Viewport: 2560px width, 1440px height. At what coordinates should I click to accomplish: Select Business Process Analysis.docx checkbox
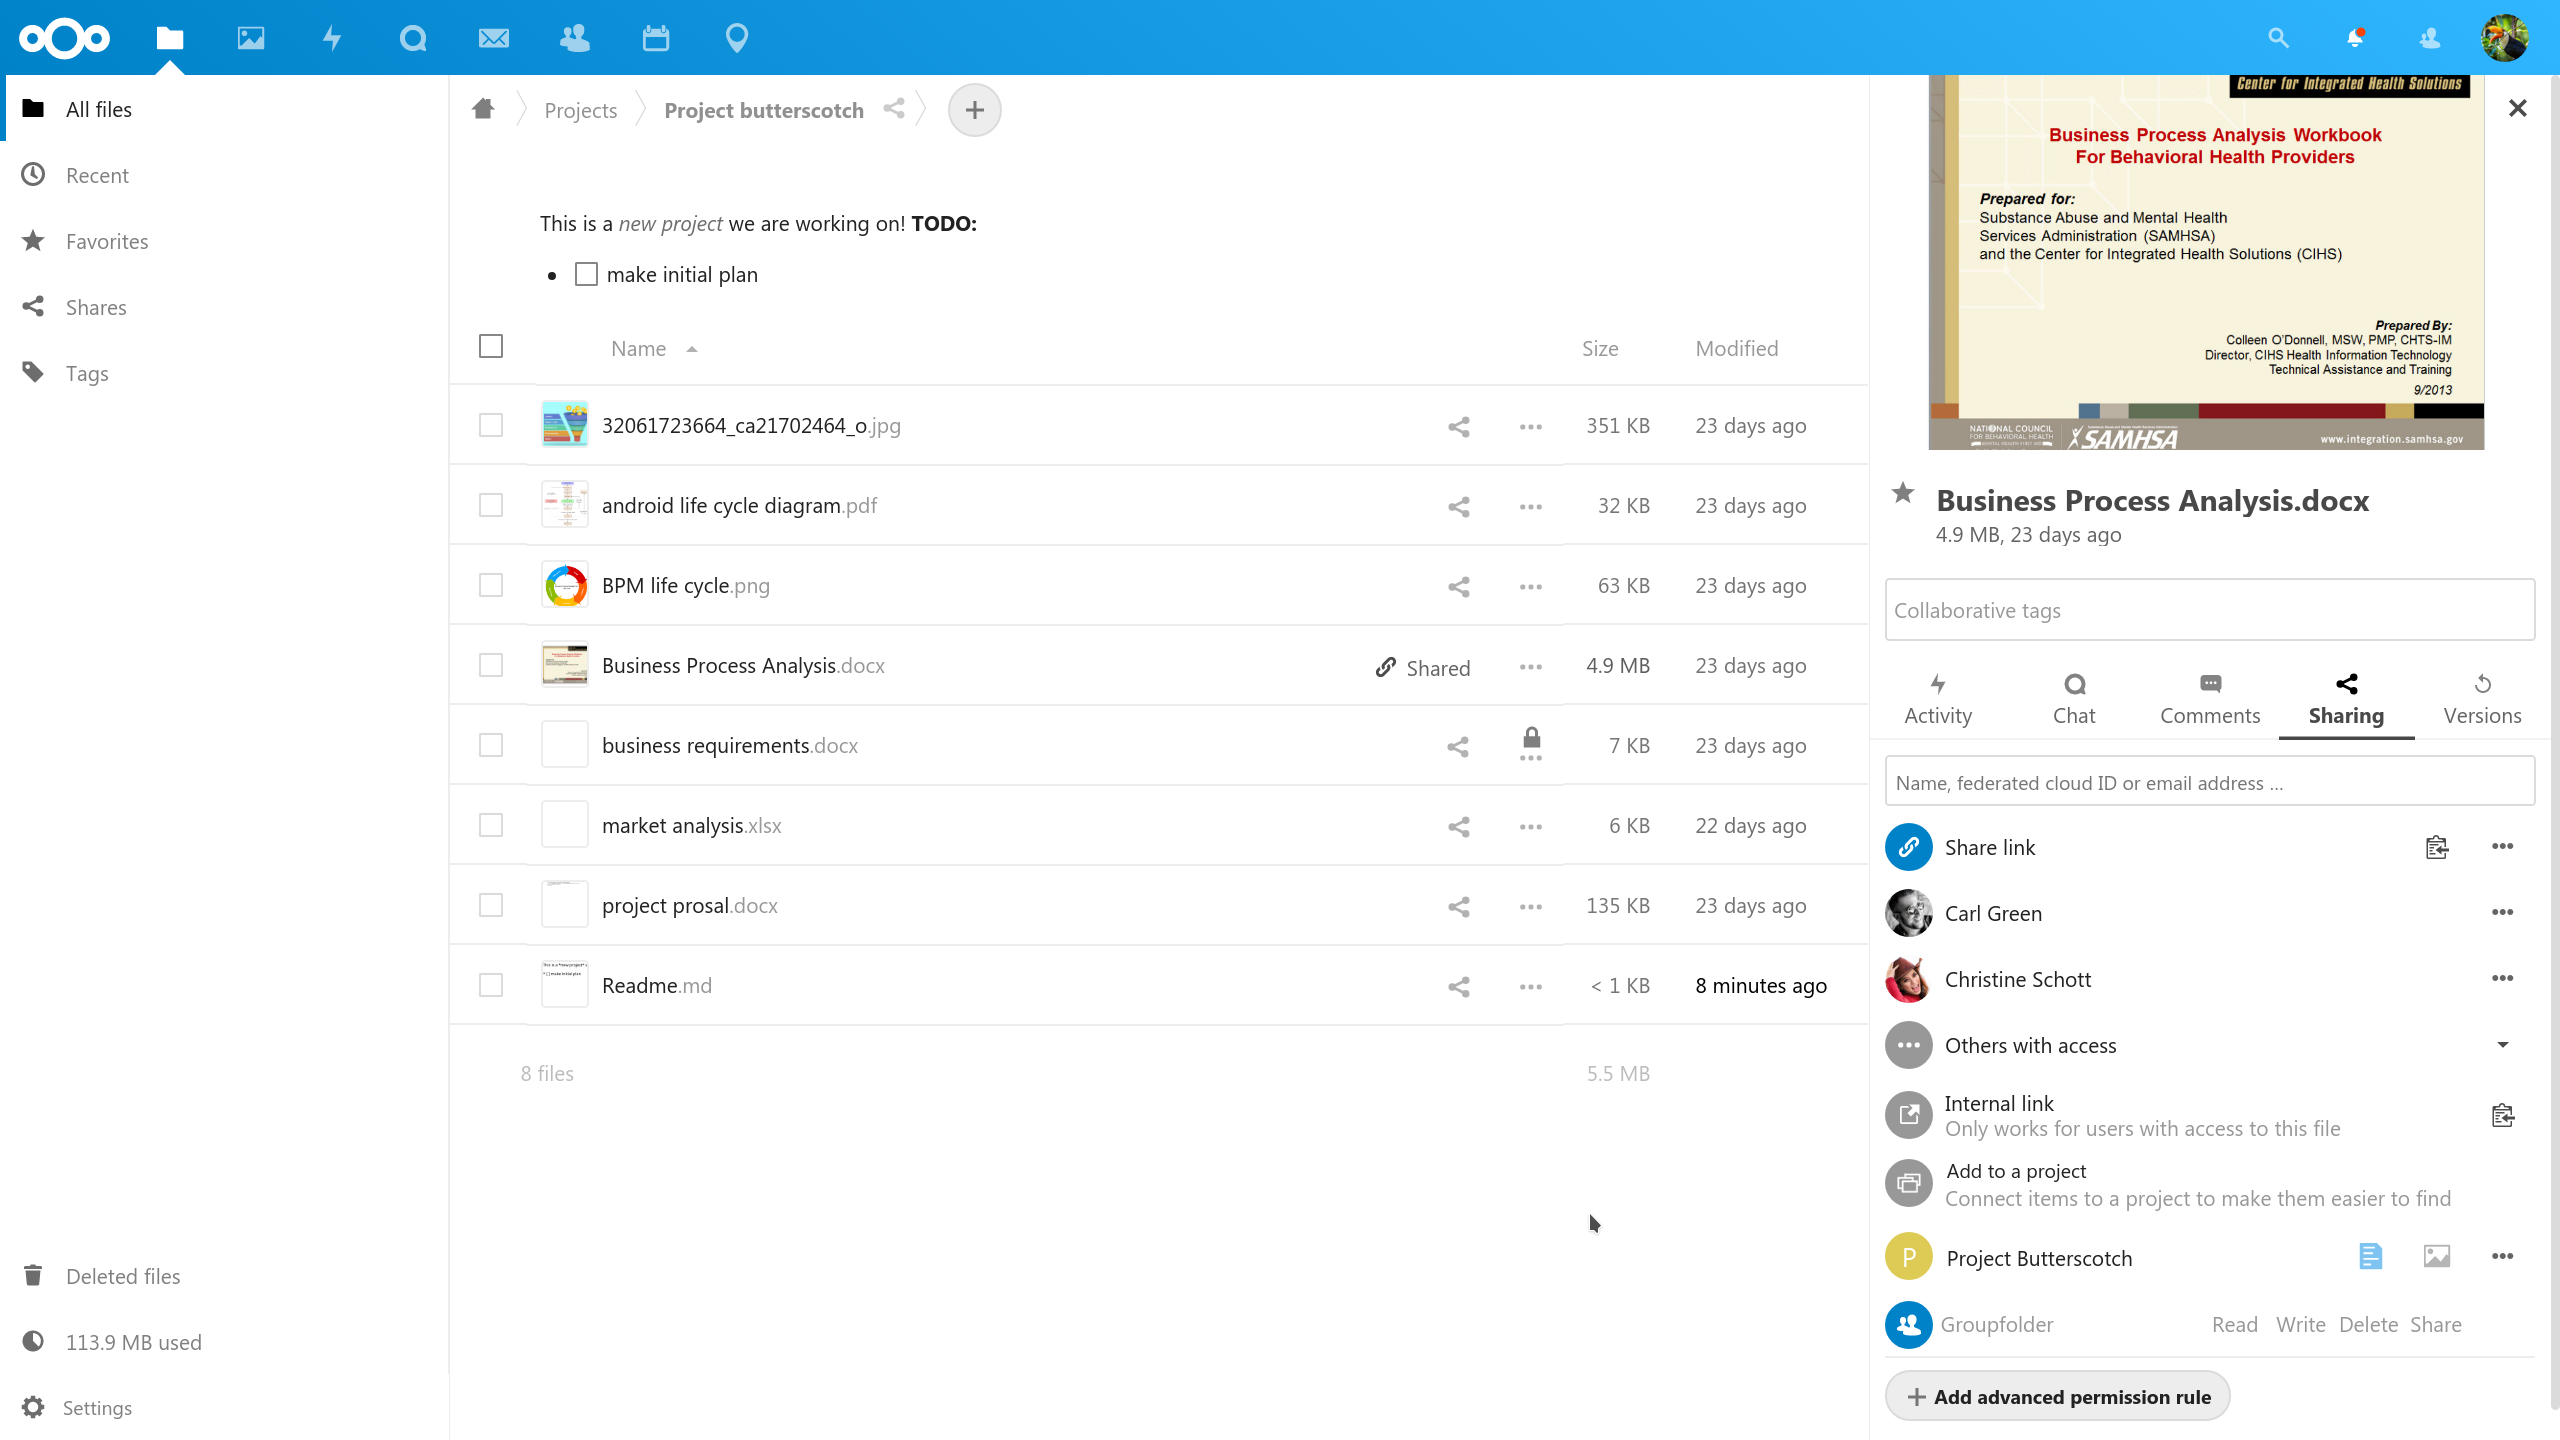[x=491, y=665]
